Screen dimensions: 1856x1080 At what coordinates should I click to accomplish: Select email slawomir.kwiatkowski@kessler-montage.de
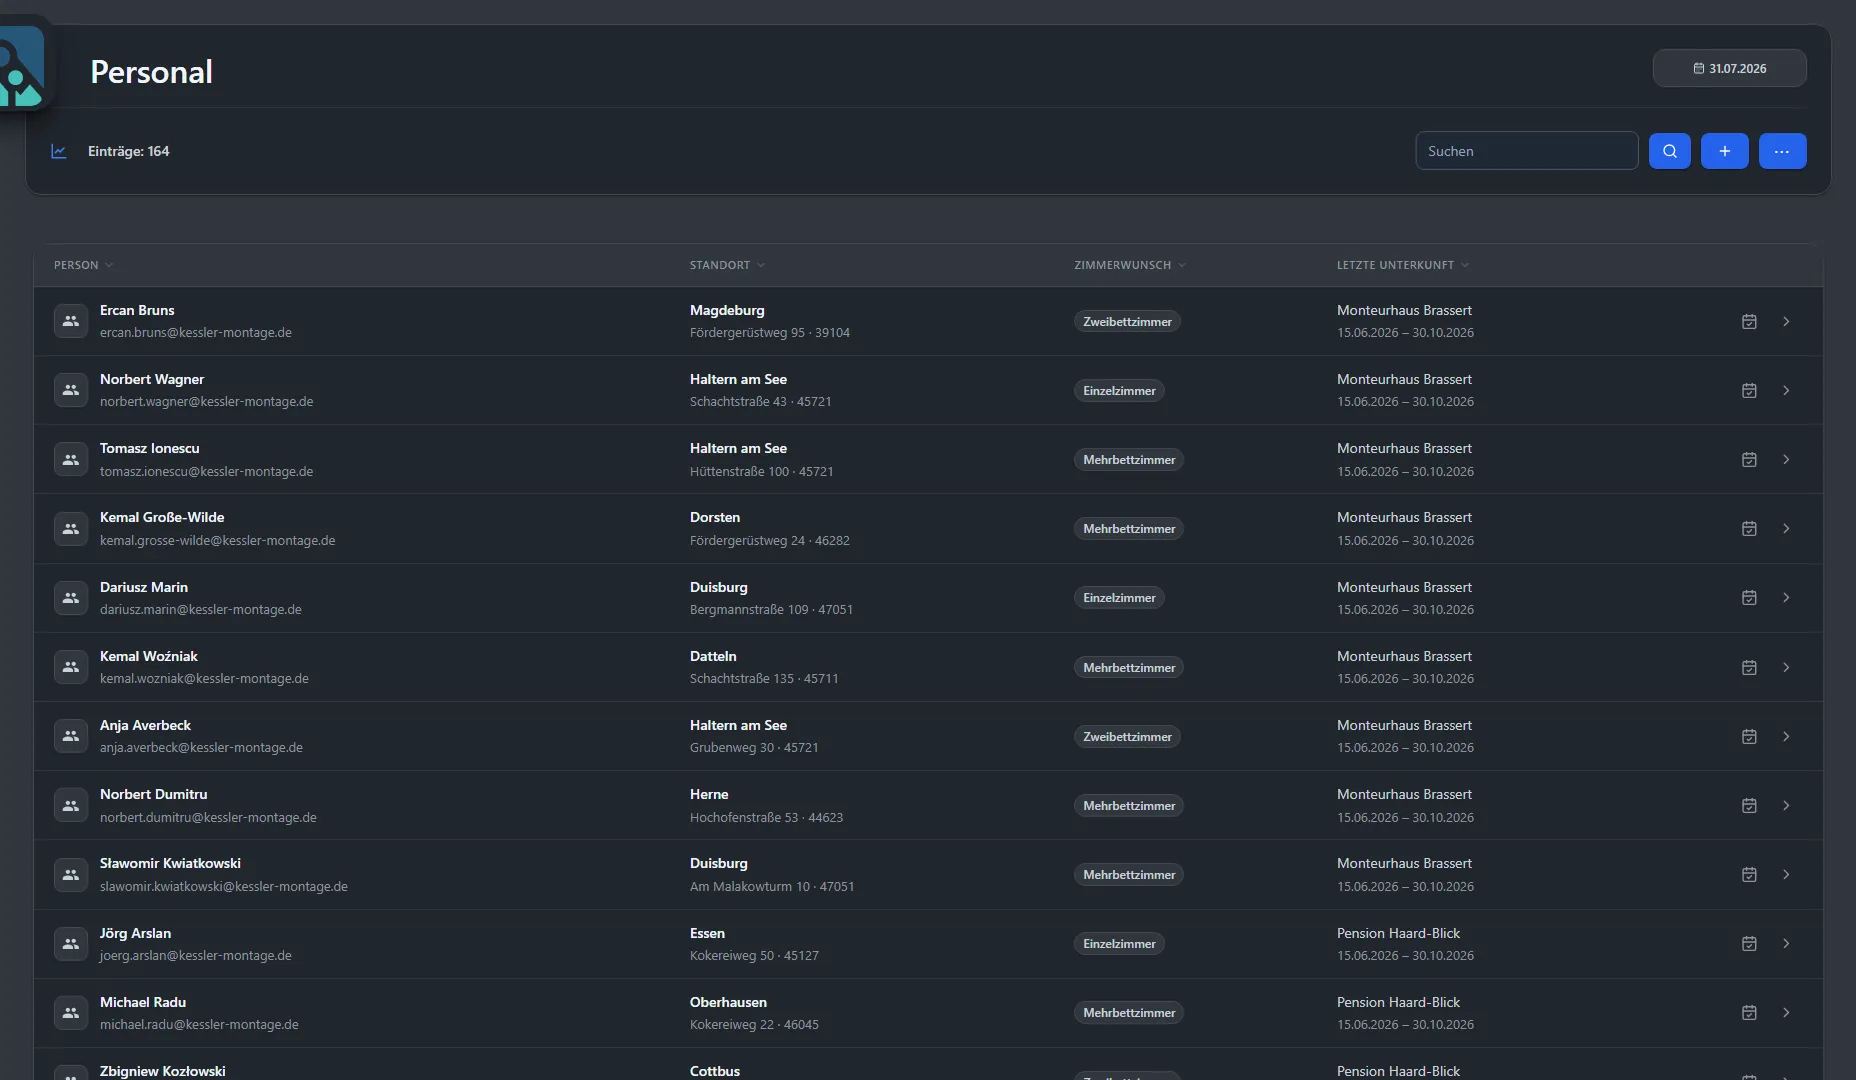point(224,886)
